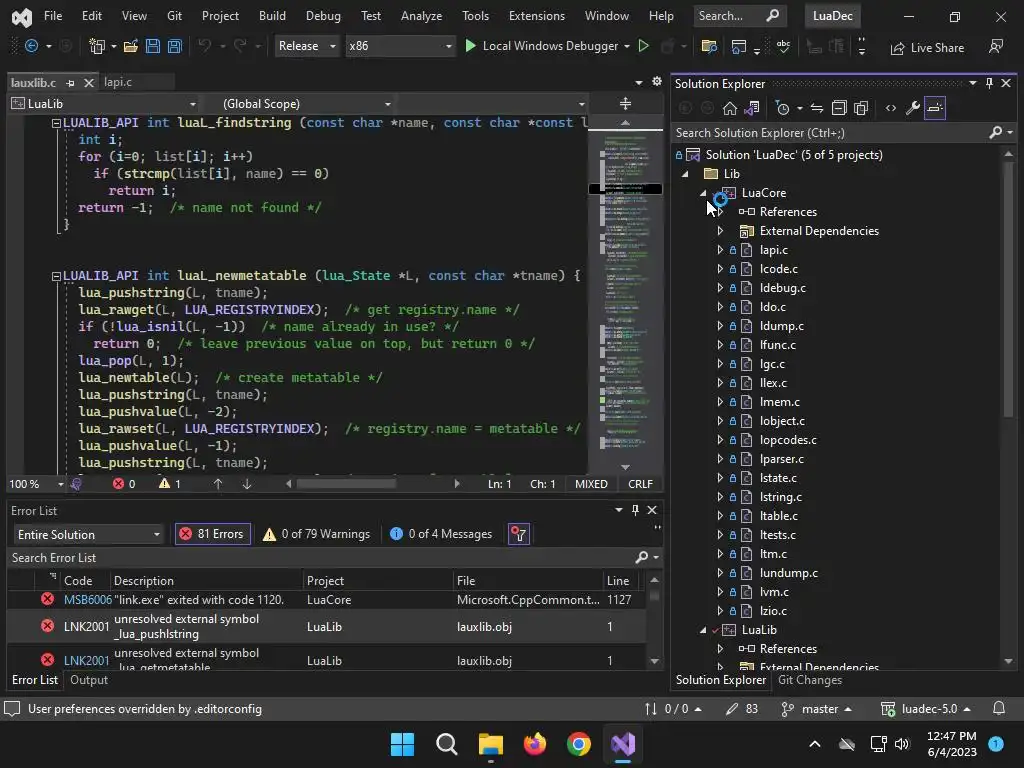Click the code cleanup brush icon in editor status
Image resolution: width=1024 pixels, height=768 pixels.
[76, 484]
